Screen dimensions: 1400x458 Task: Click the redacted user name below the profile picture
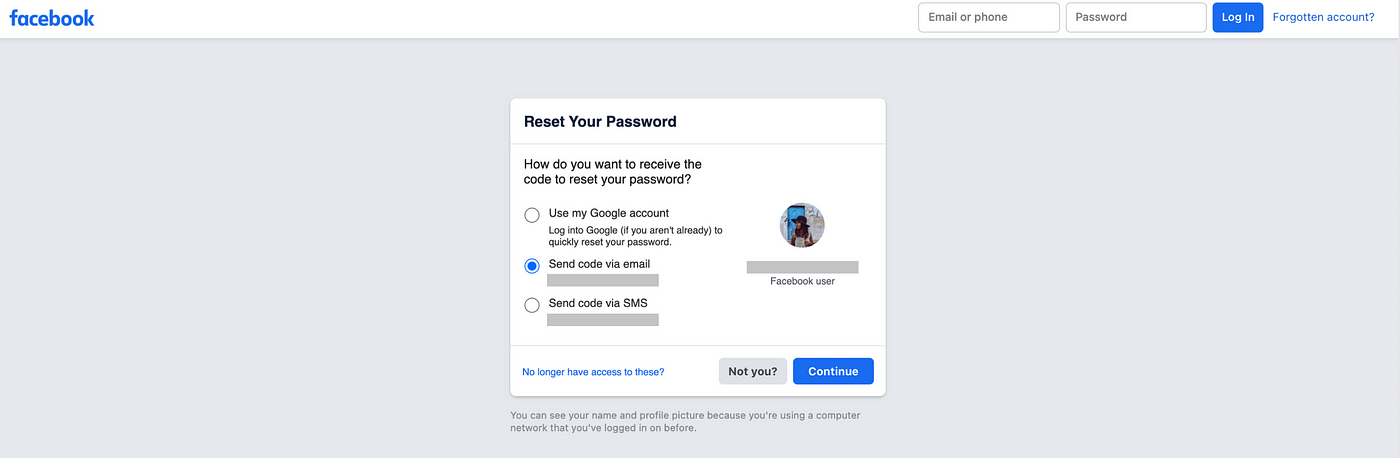[803, 267]
